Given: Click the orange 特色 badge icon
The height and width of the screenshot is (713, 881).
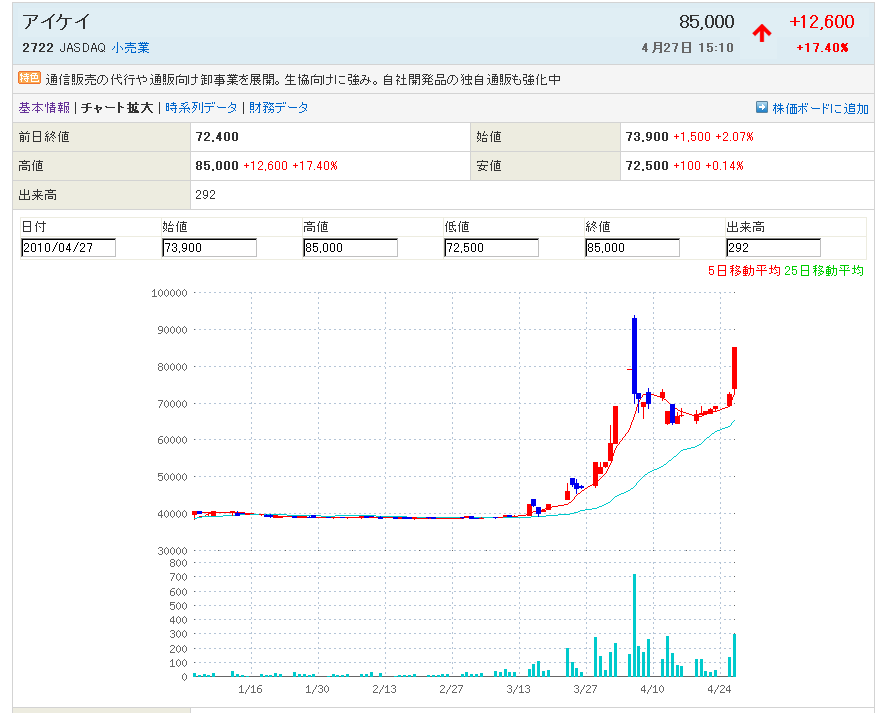Looking at the screenshot, I should (x=29, y=78).
